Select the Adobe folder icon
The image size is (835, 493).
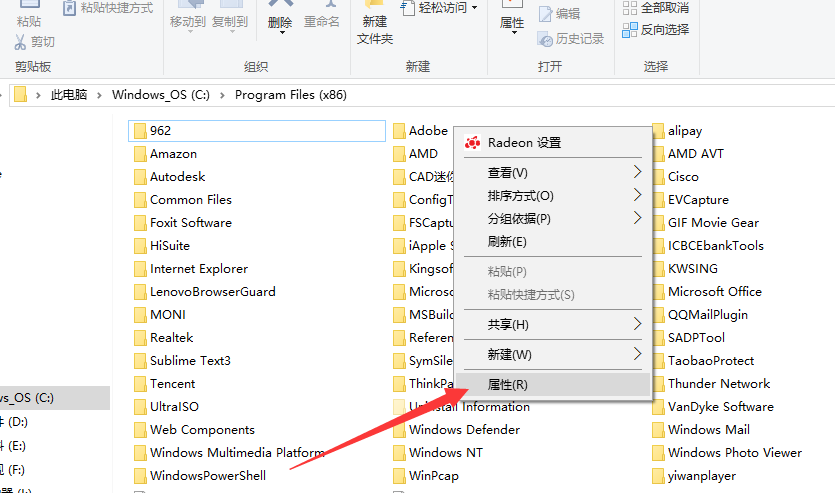399,131
